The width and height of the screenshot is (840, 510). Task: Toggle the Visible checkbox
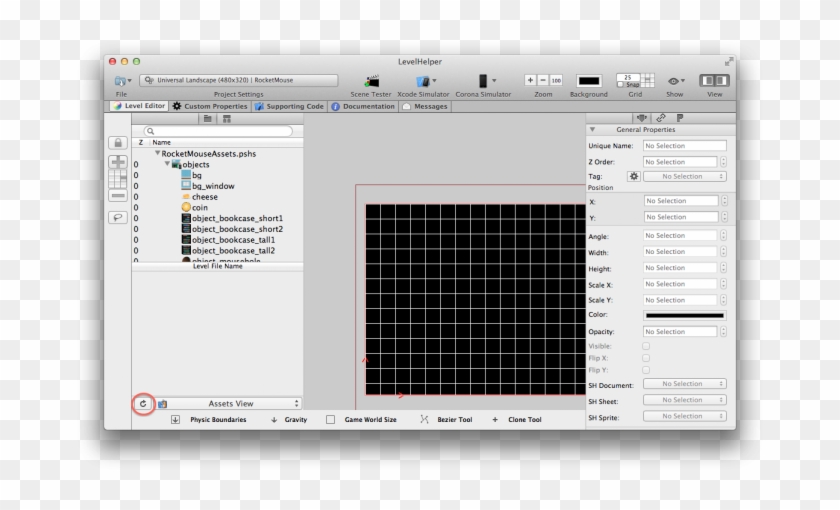coord(646,346)
